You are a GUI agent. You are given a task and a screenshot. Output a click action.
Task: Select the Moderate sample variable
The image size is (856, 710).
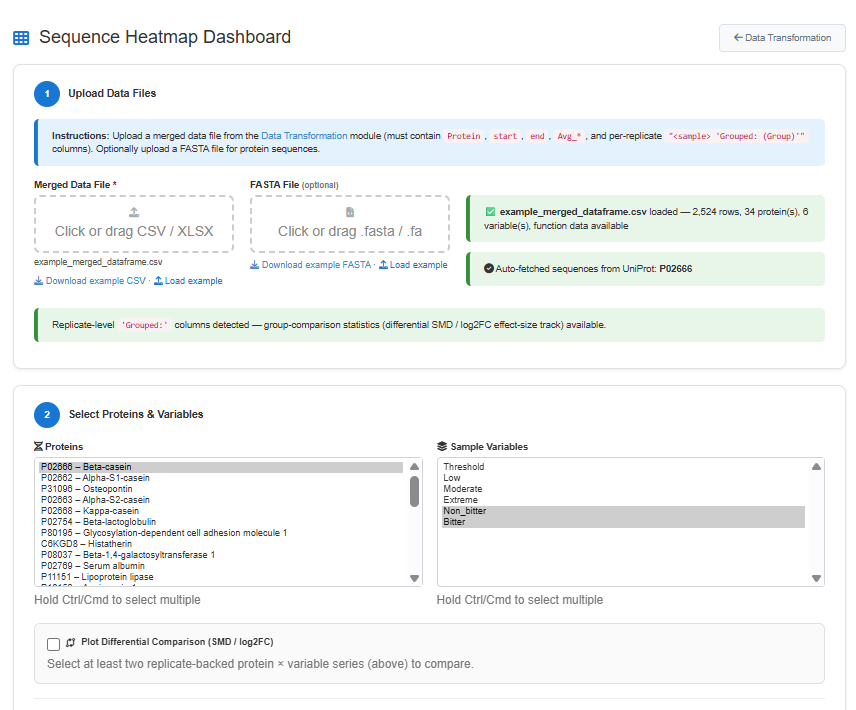pos(623,489)
